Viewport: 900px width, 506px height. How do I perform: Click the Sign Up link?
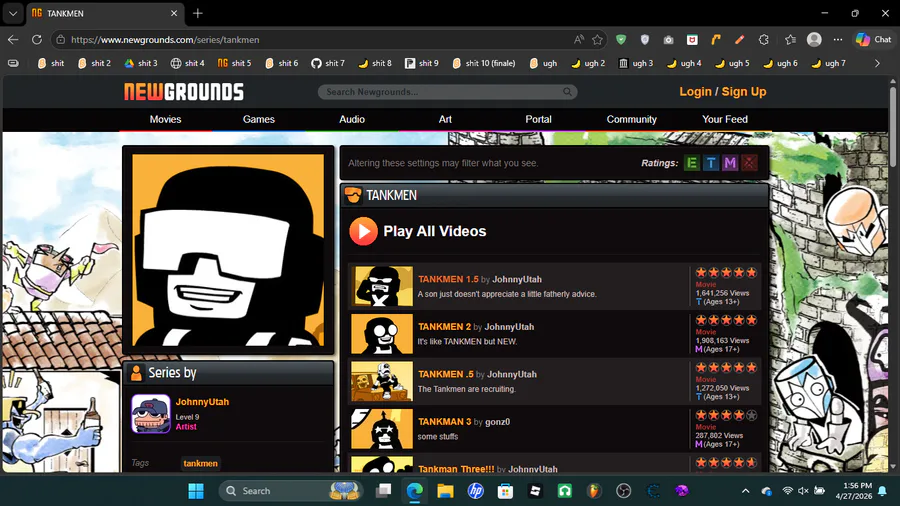(744, 92)
